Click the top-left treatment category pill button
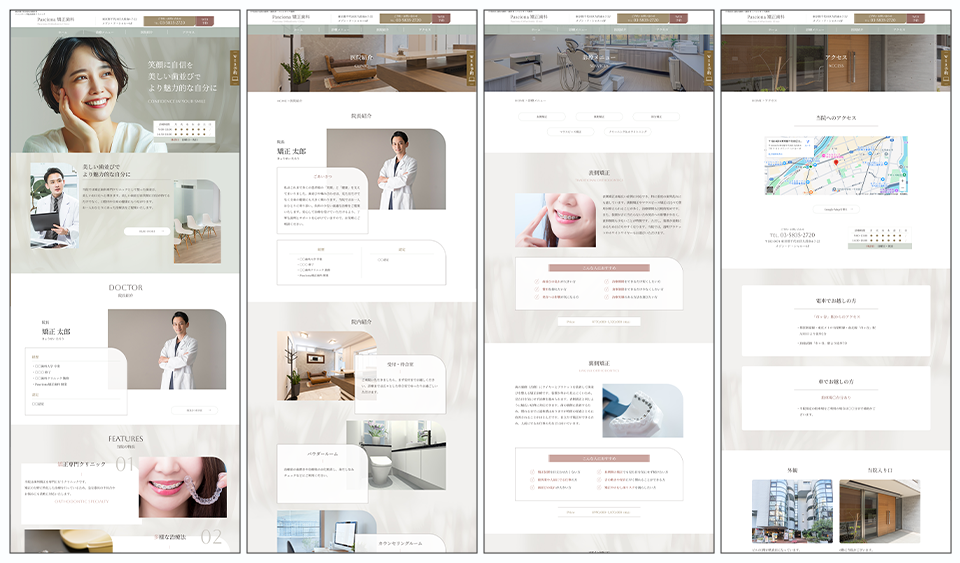The width and height of the screenshot is (960, 563). pos(541,116)
